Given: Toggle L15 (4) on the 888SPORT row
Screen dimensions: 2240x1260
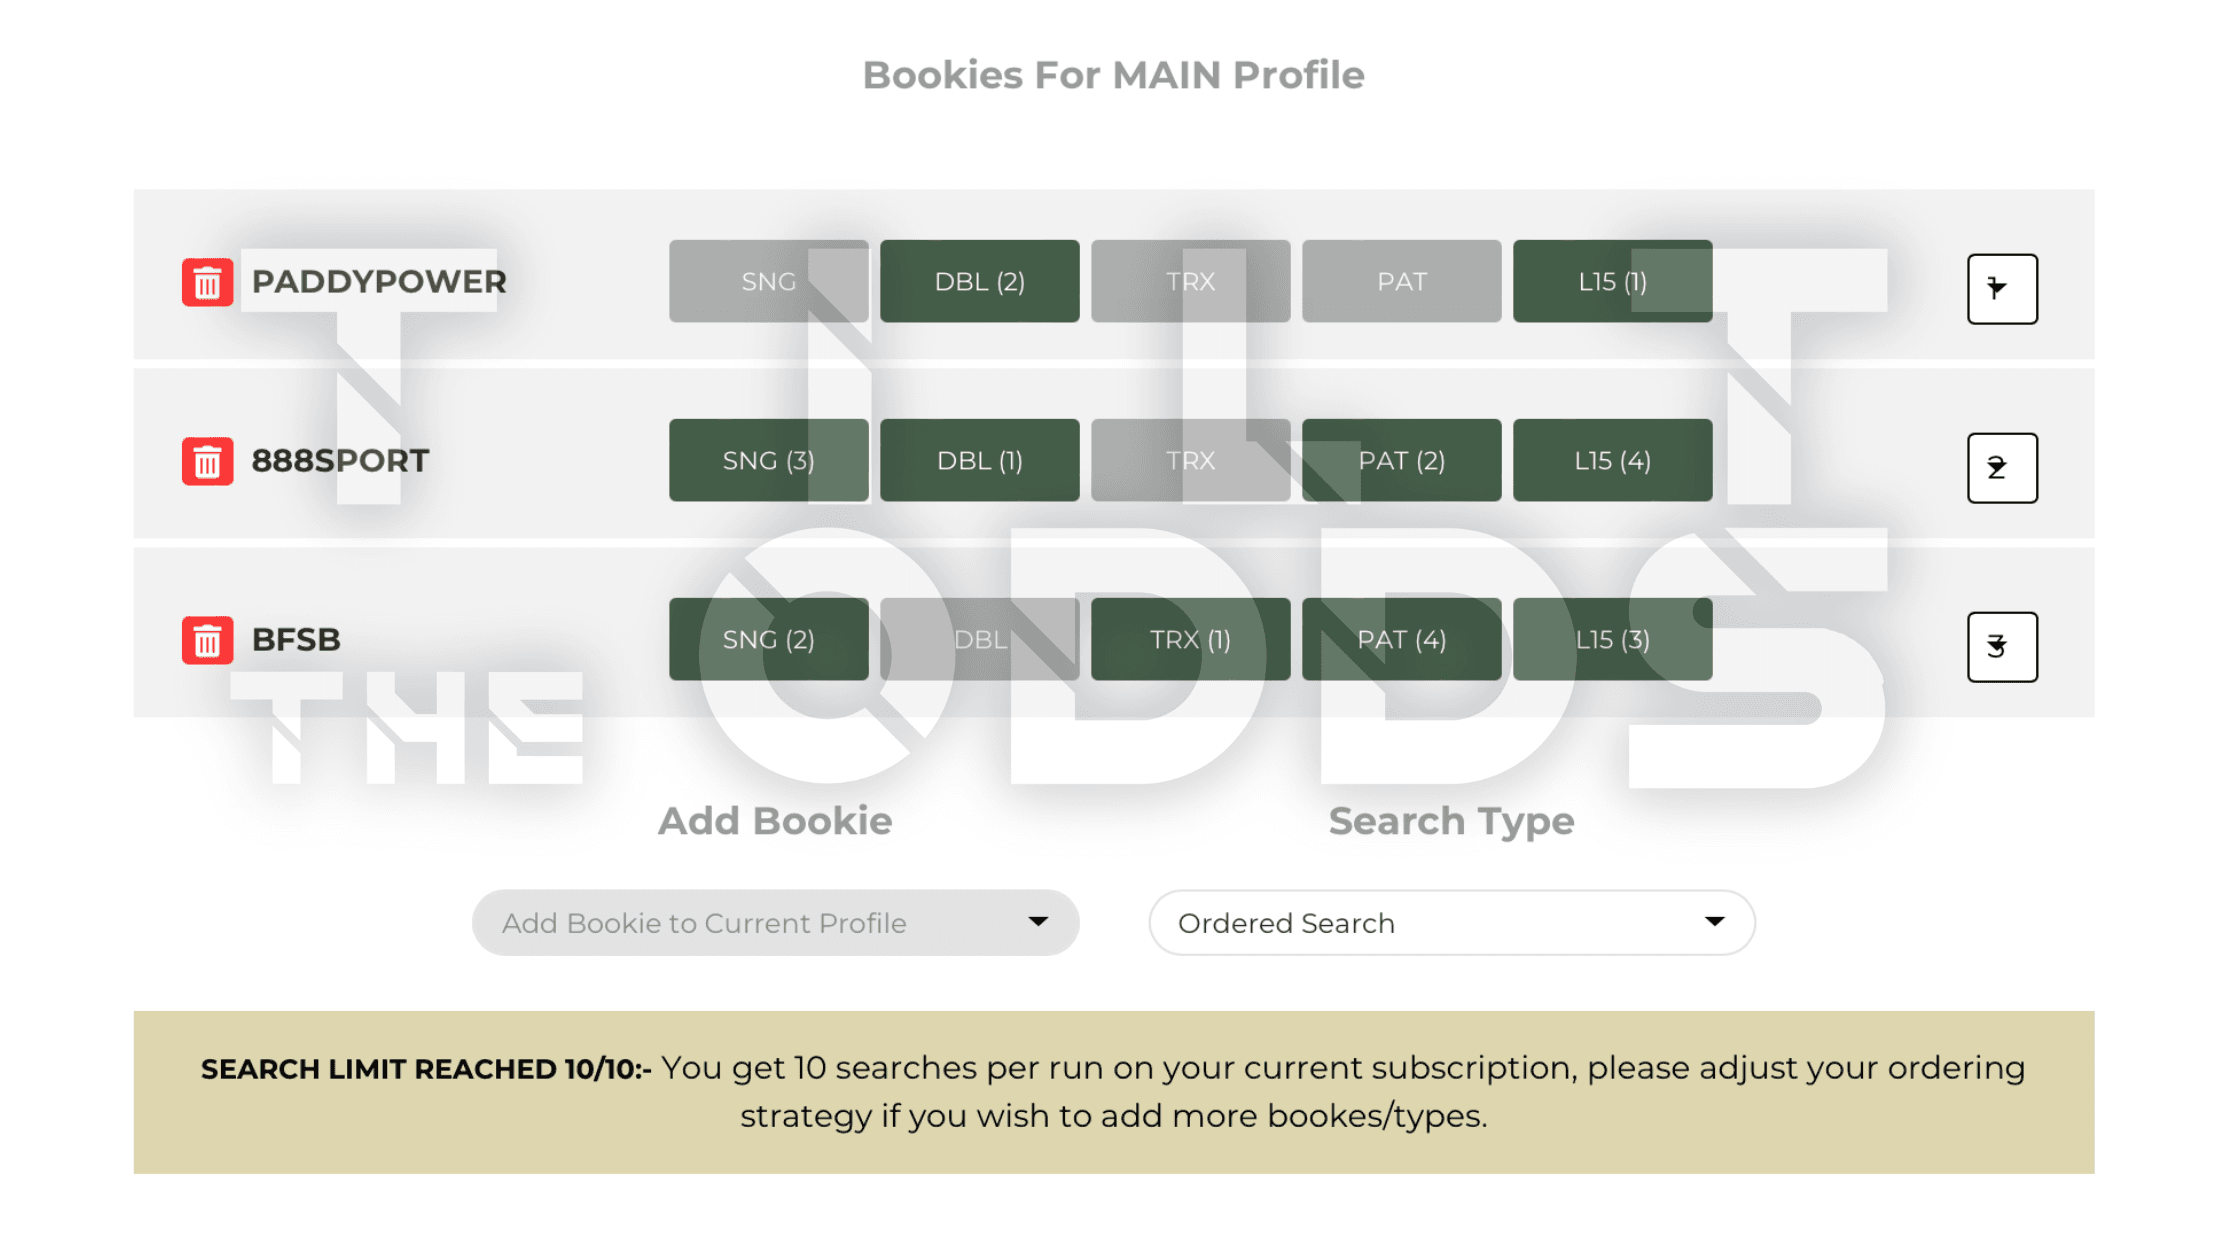Looking at the screenshot, I should (x=1612, y=461).
